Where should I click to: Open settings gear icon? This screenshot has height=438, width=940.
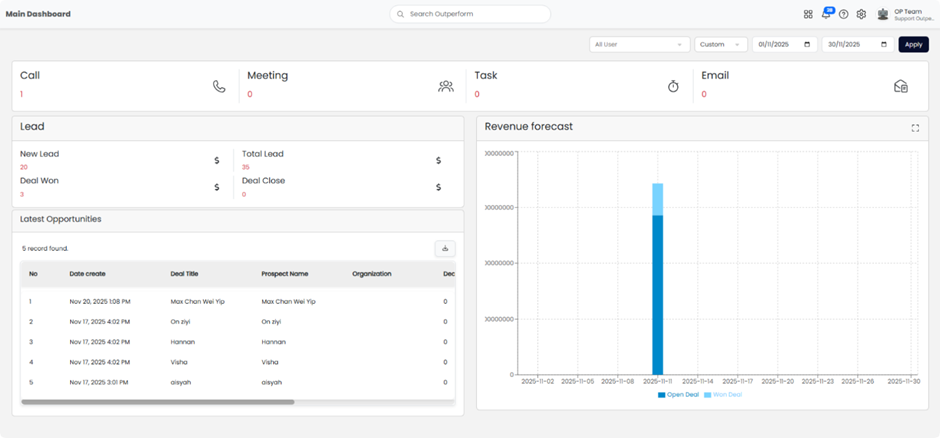(861, 14)
